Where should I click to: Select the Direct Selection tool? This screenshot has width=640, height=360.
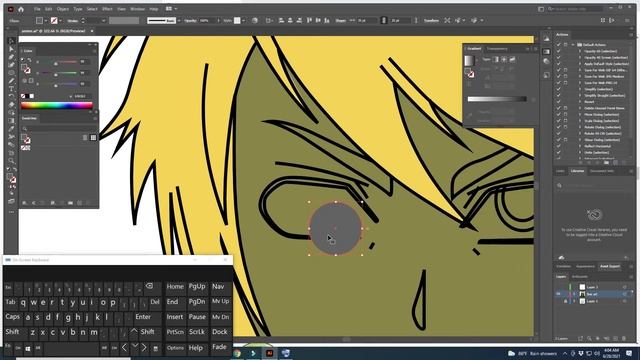[11, 49]
